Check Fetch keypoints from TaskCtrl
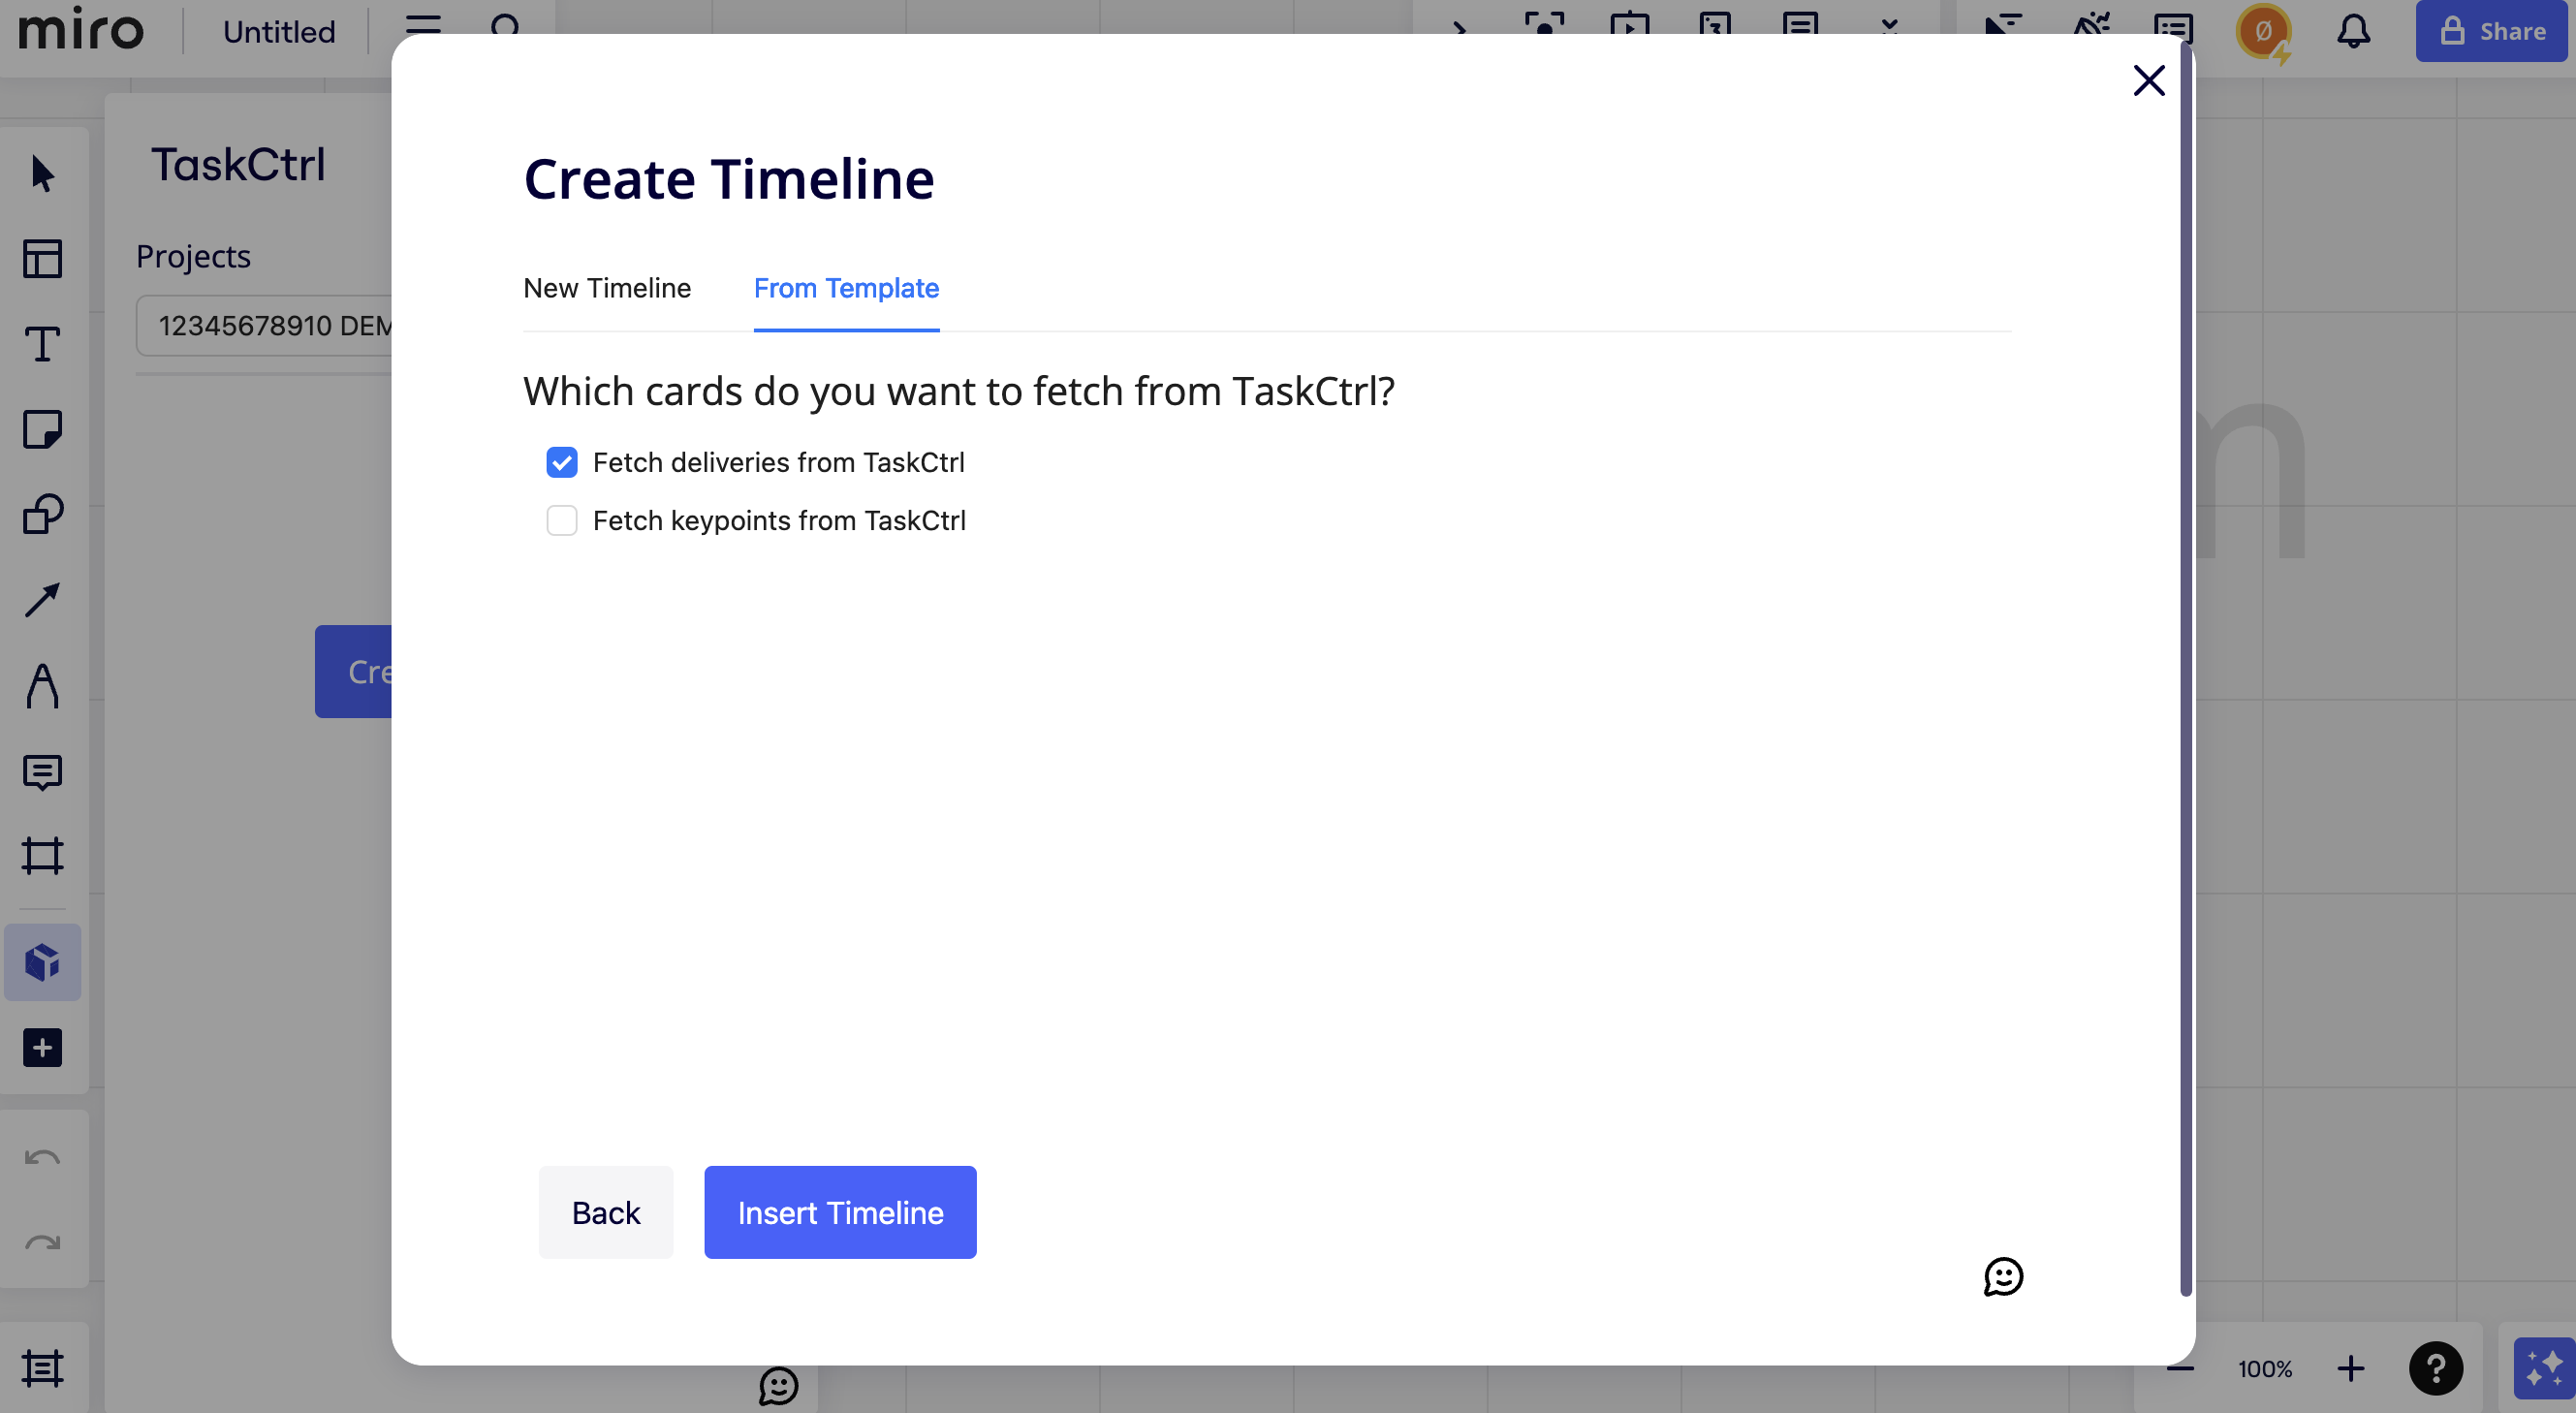 (x=562, y=520)
